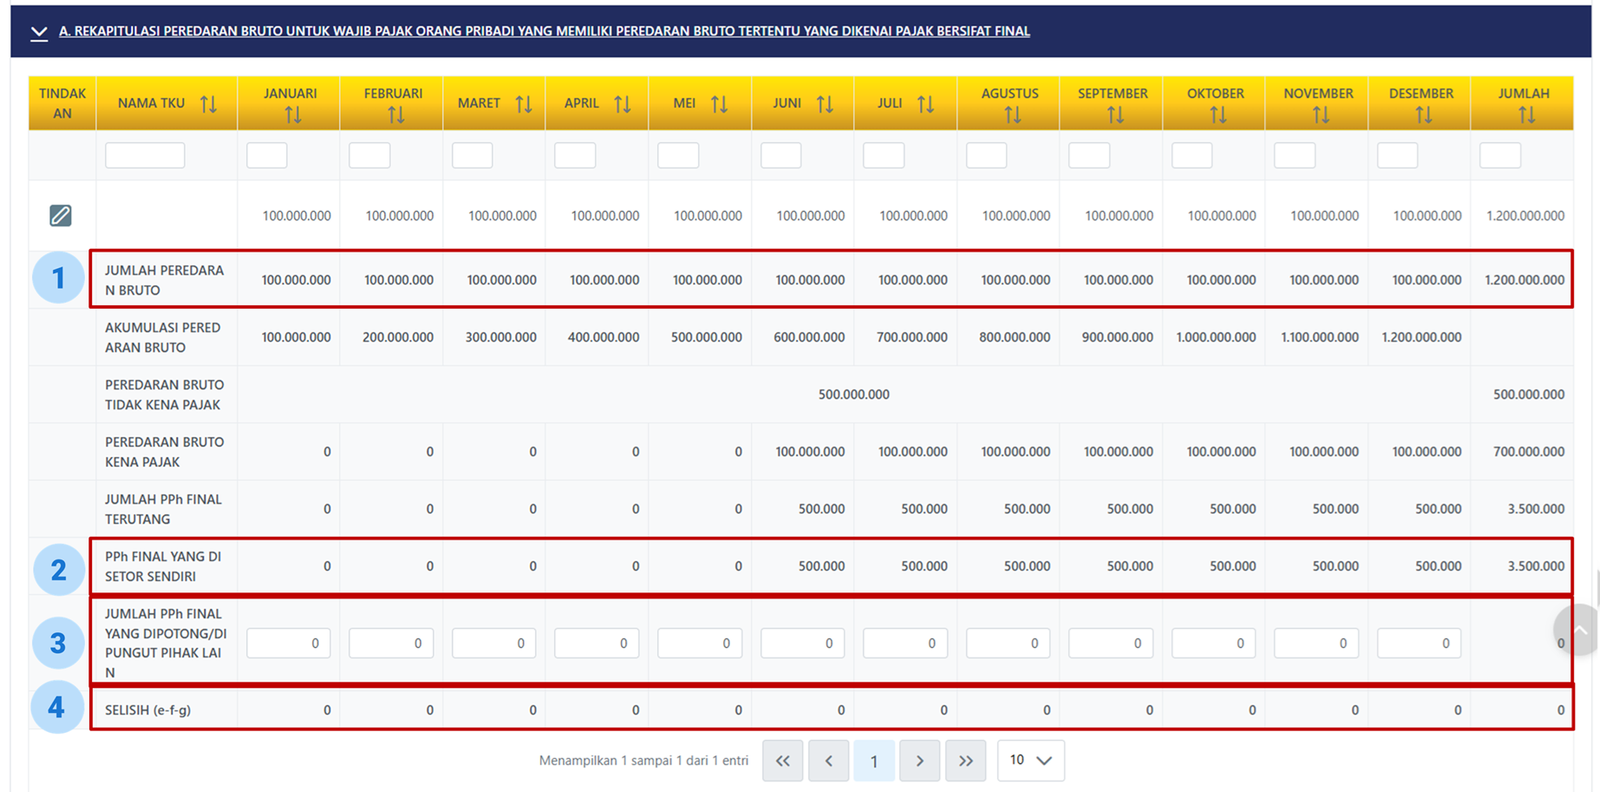Screen dimensions: 1600x792
Task: Edit Desember PPh dipotong pihak lain field
Action: tap(1418, 643)
